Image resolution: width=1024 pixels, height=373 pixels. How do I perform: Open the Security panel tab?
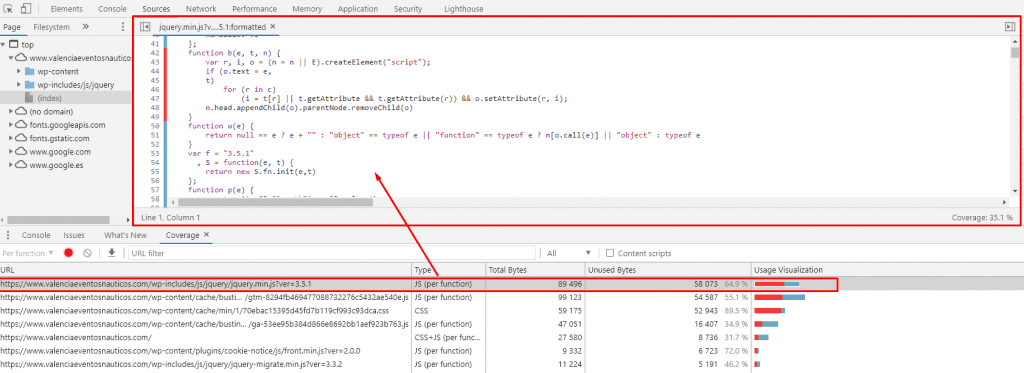pyautogui.click(x=408, y=9)
